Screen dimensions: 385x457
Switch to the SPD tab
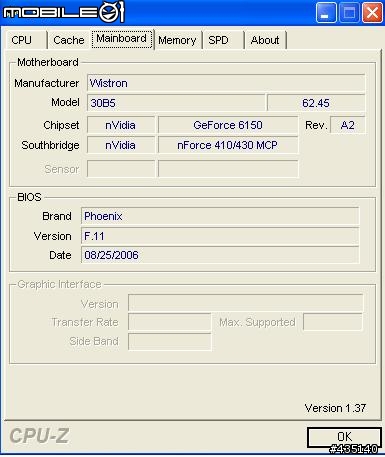223,40
